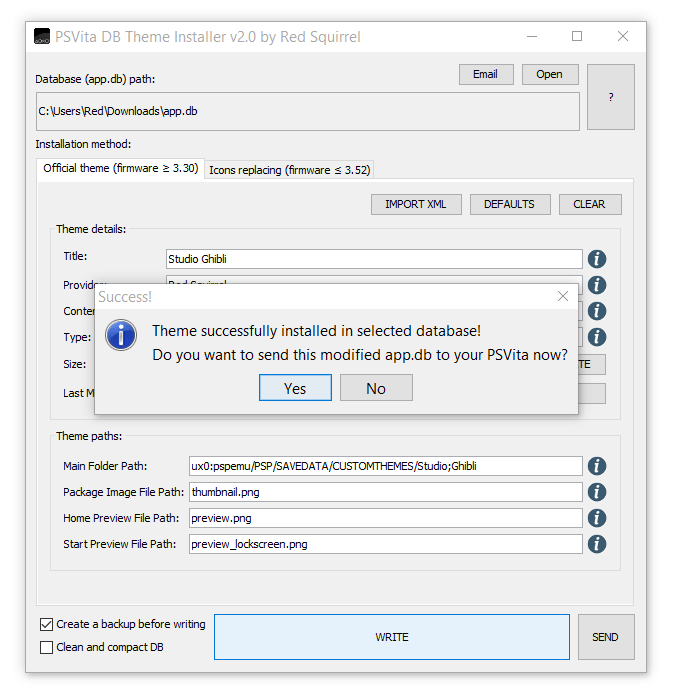This screenshot has height=692, width=679.
Task: Confirm with Yes in Success dialog
Action: [x=295, y=388]
